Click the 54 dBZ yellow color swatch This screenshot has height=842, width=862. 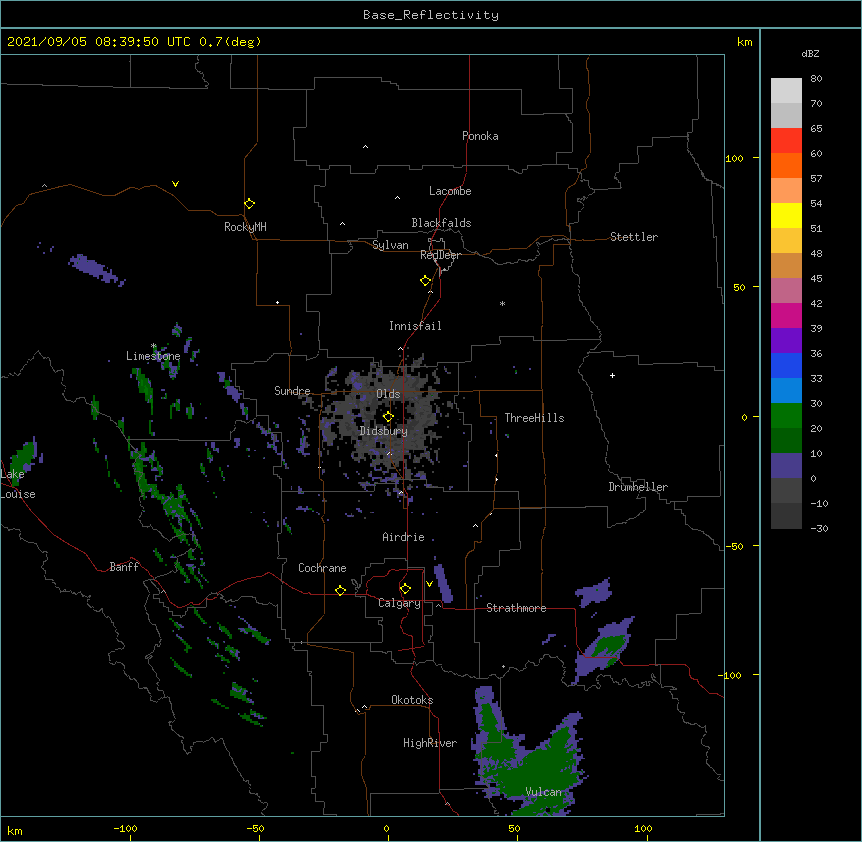pos(786,215)
